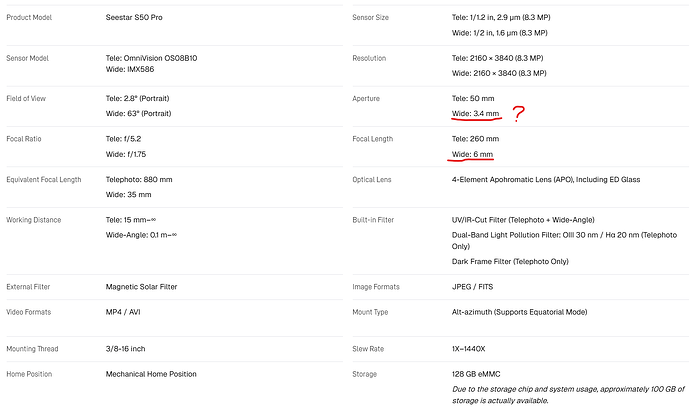The image size is (690, 416).
Task: Select 'Tele: 260 mm' focal length
Action: 475,139
